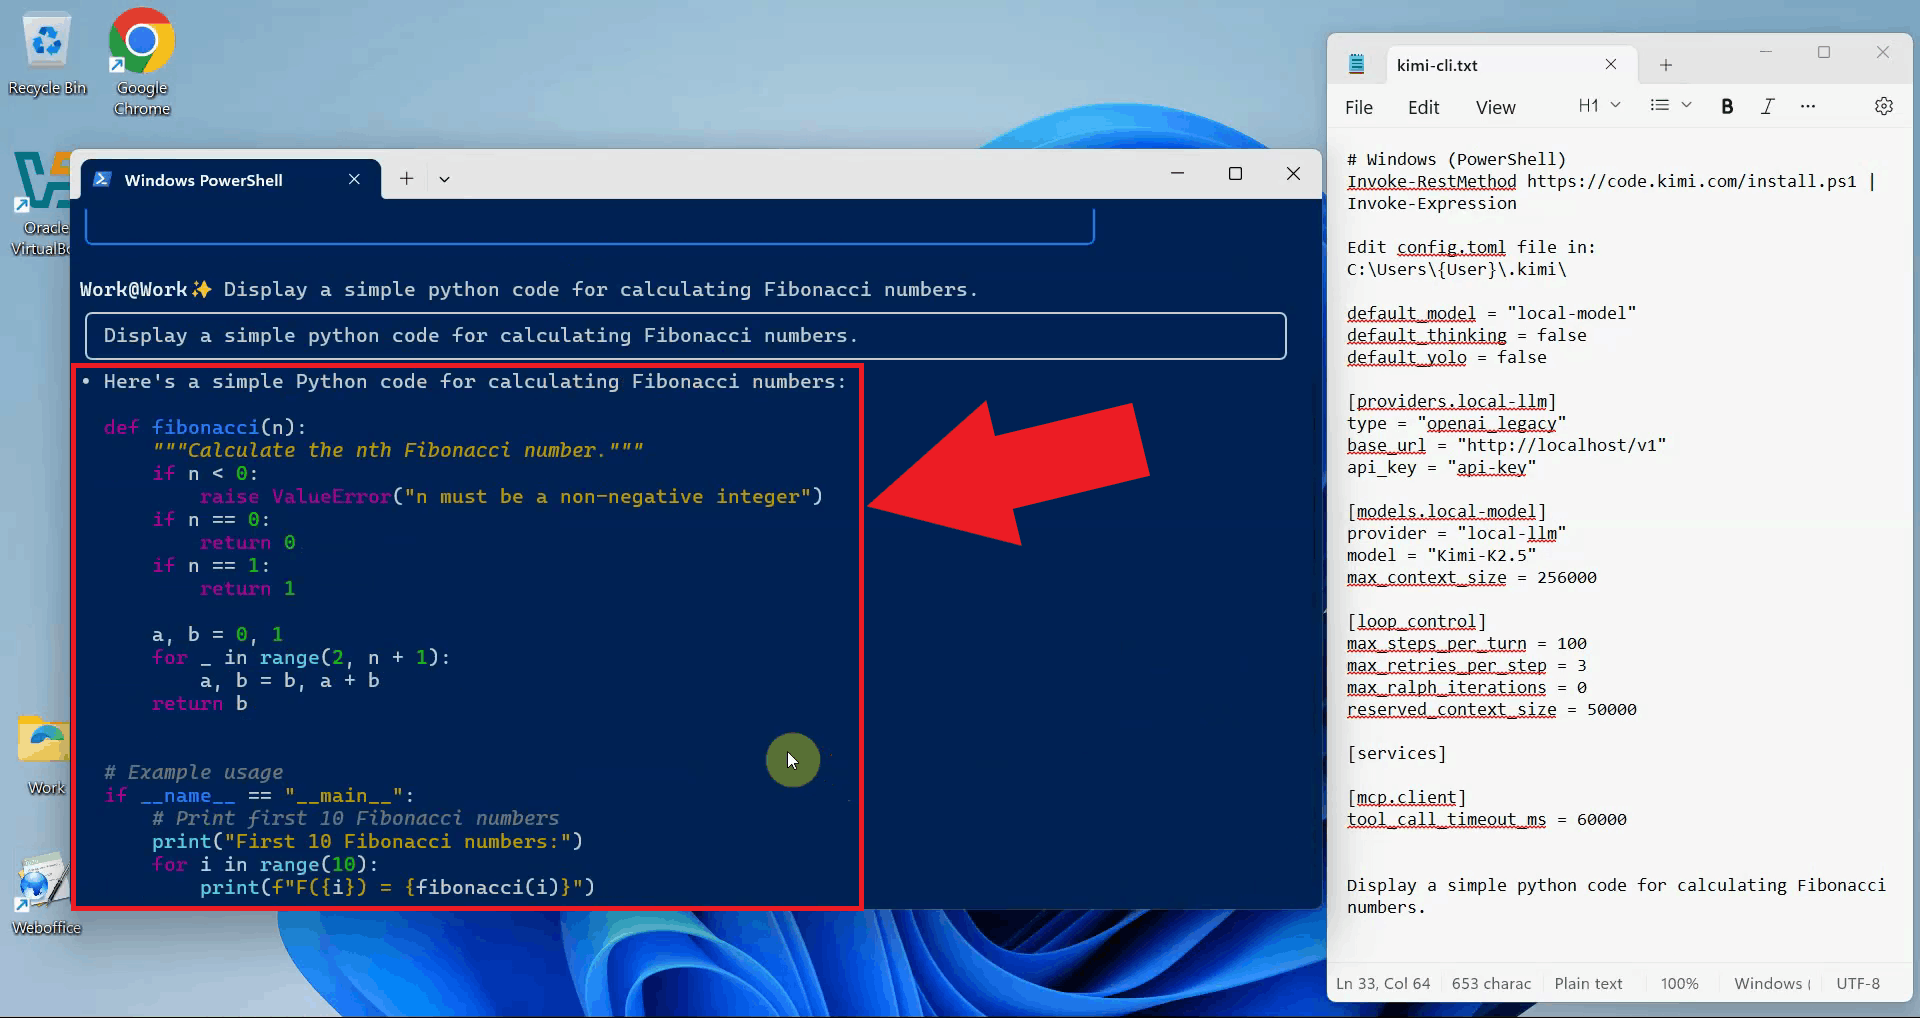
Task: Open the File menu in Notepad
Action: (1358, 108)
